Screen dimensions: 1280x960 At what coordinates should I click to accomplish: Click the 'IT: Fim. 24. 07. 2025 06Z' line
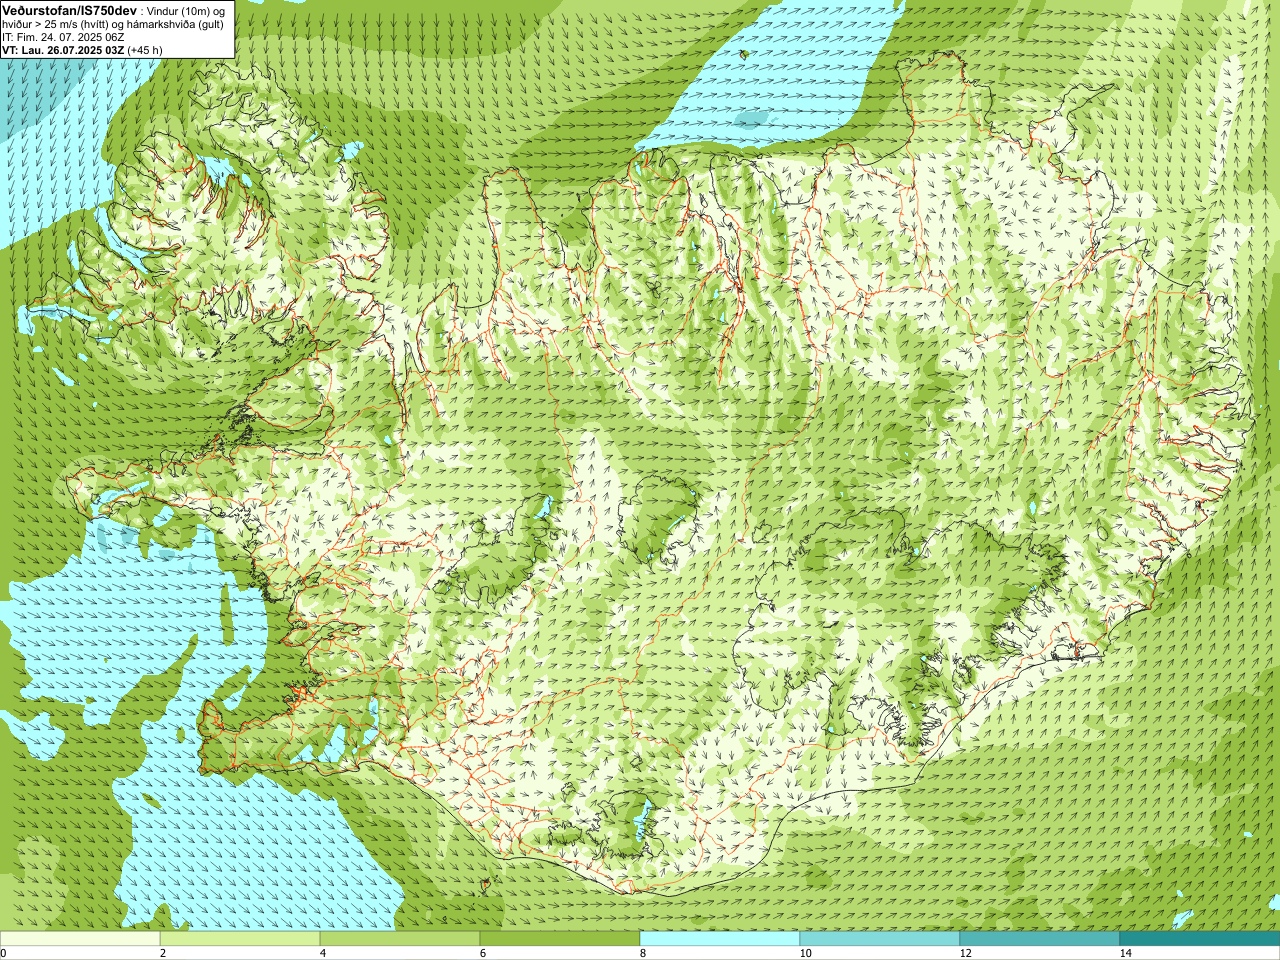[63, 37]
